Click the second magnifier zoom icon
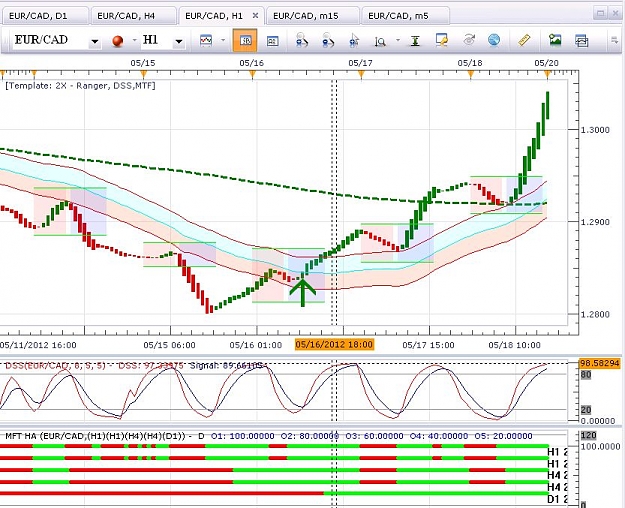Viewport: 625px width, 508px height. click(x=328, y=41)
